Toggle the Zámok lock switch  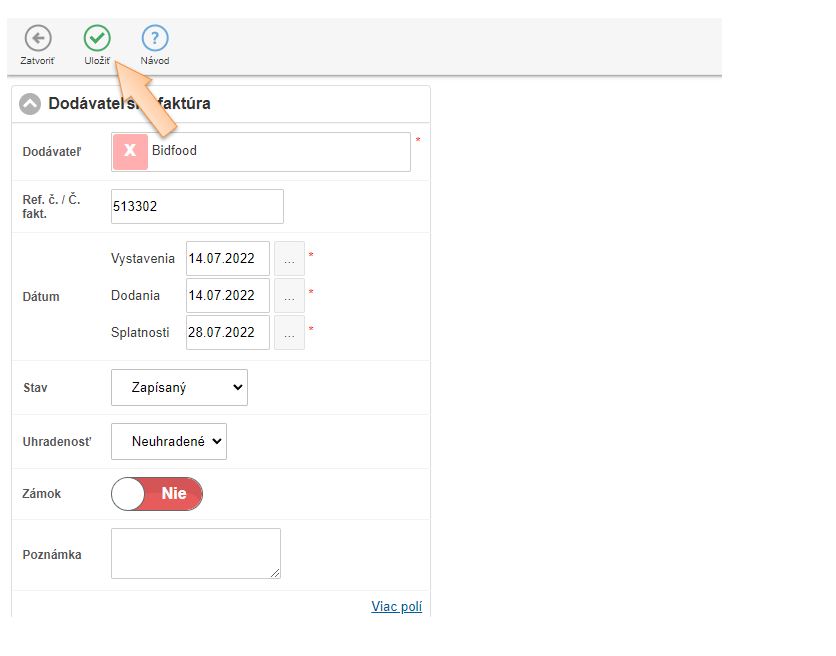157,494
